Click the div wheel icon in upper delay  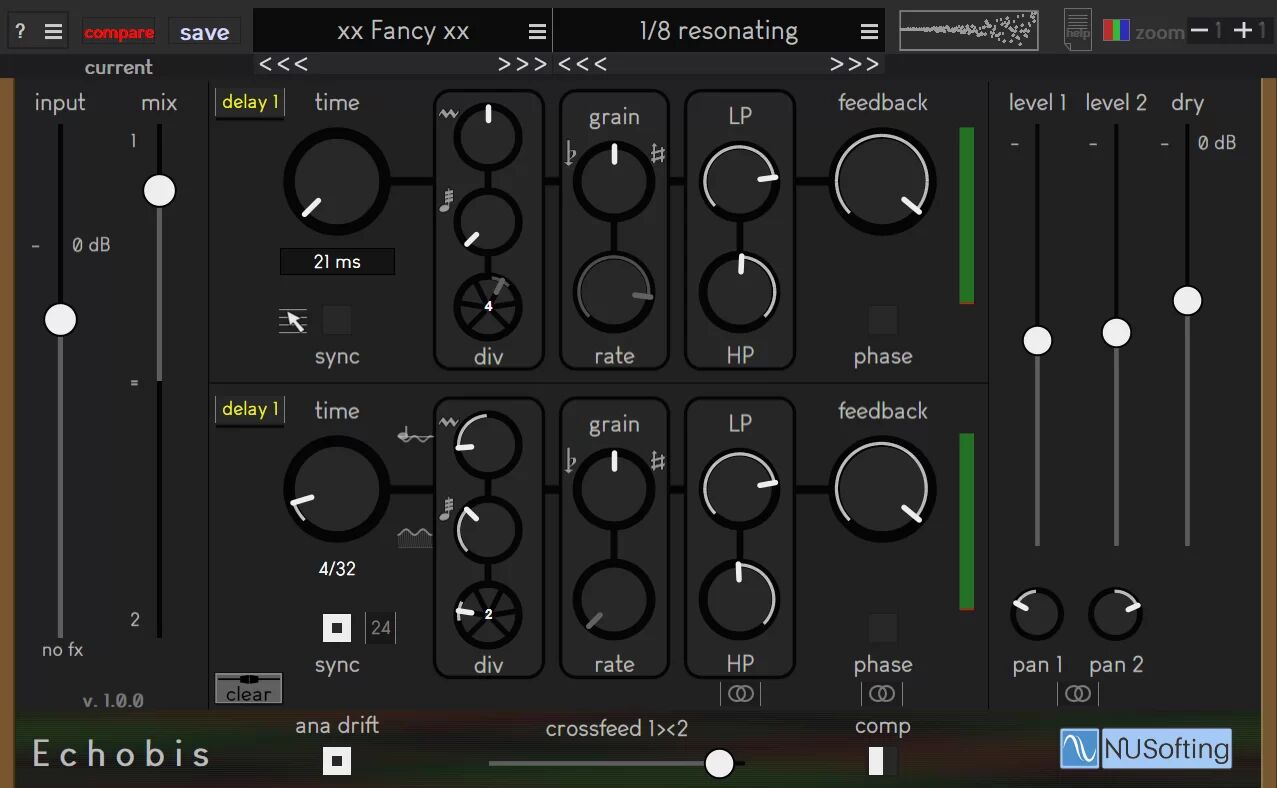[x=488, y=306]
